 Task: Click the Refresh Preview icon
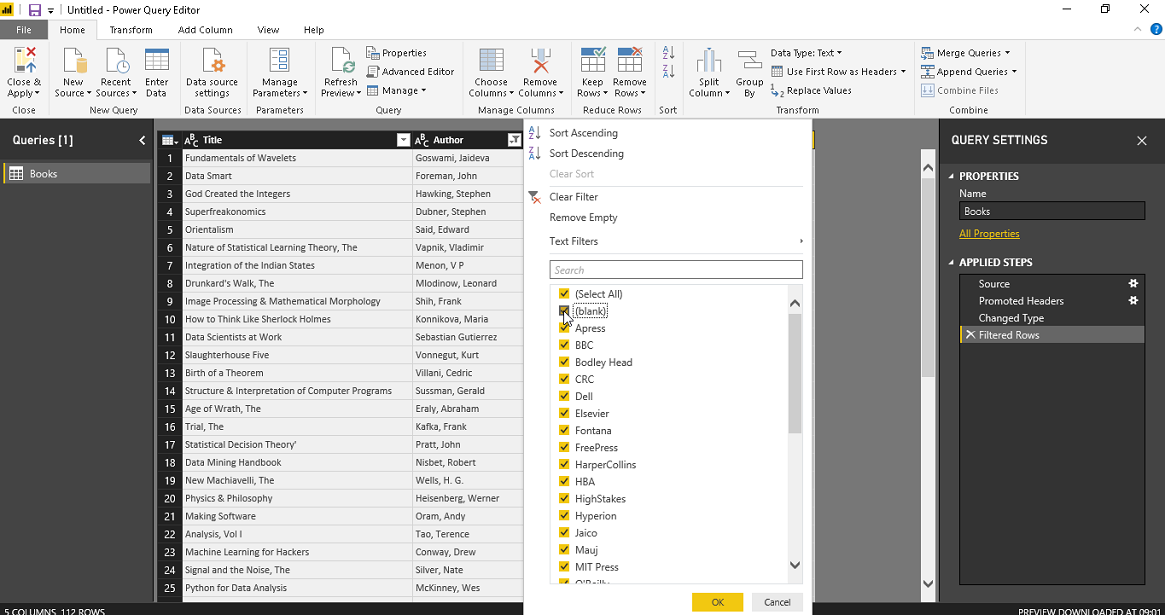point(343,60)
